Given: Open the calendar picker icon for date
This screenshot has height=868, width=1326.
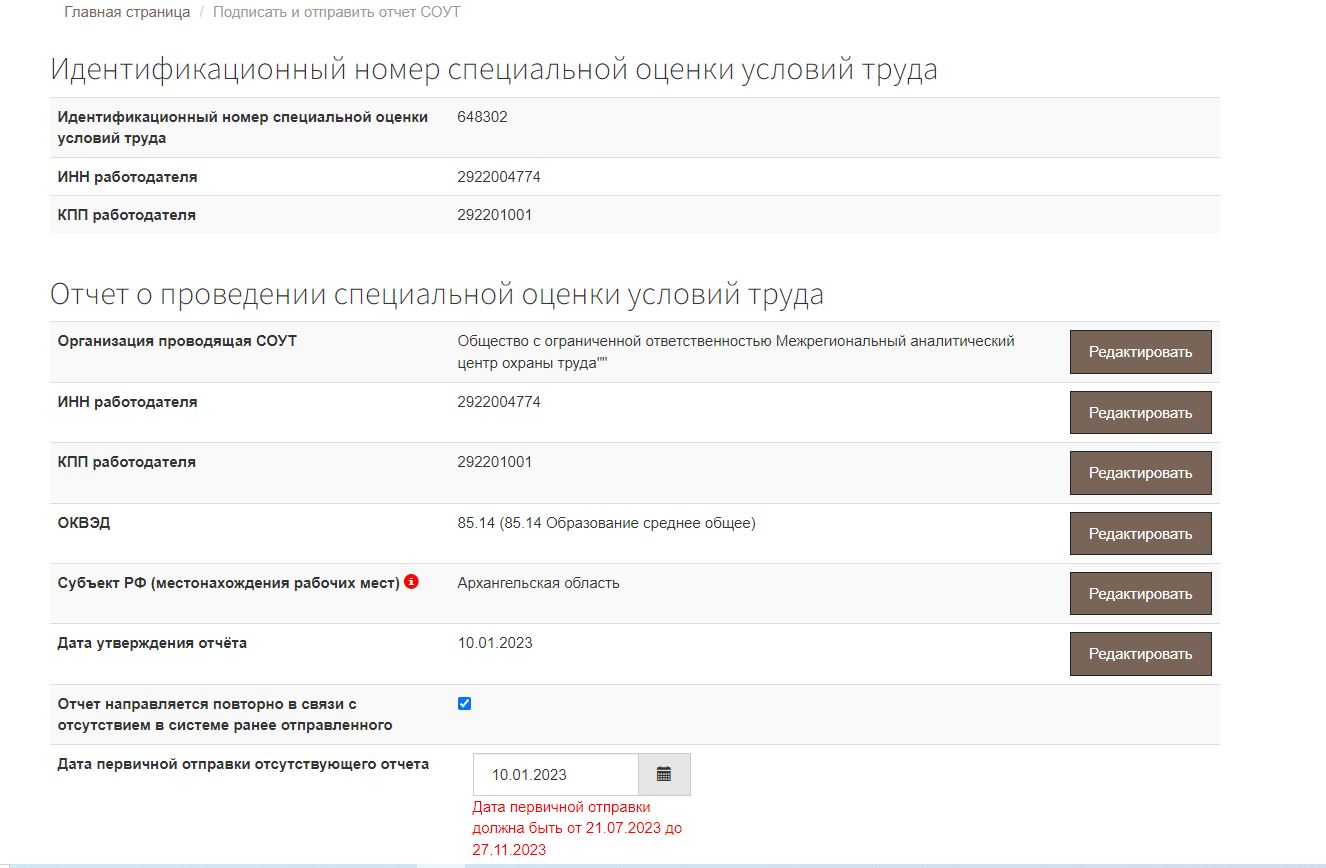Looking at the screenshot, I should click(664, 774).
